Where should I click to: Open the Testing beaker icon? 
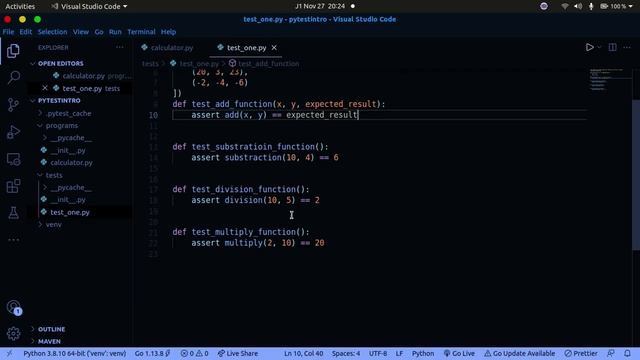13,213
